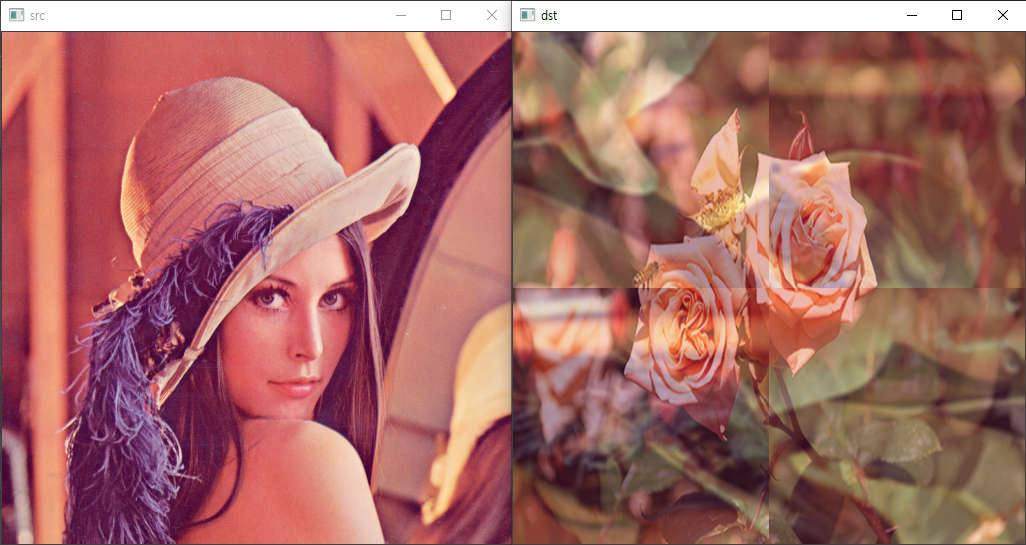Close the src window

click(492, 15)
